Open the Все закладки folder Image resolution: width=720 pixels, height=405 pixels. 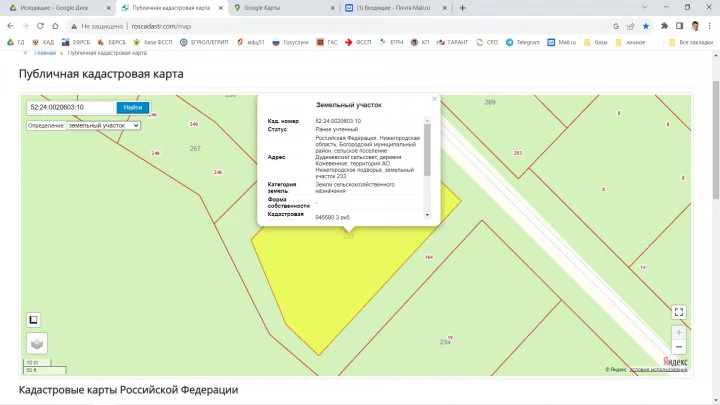(691, 42)
